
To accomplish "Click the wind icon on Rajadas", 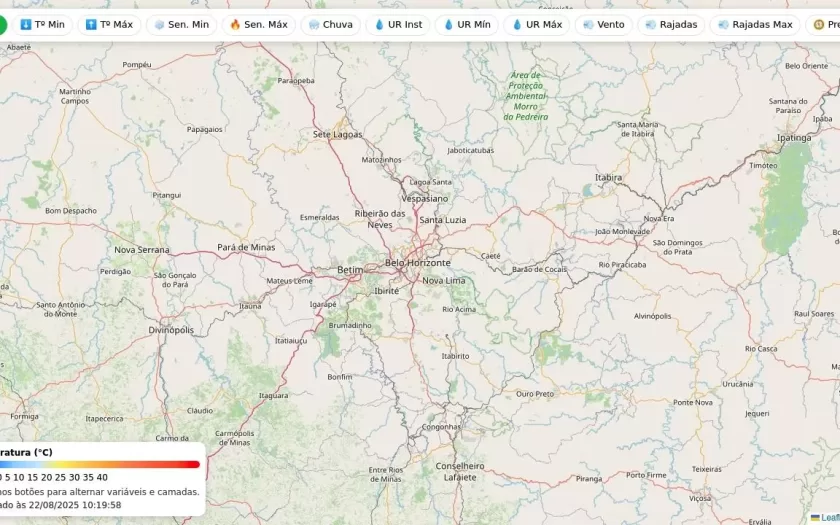I will [652, 25].
